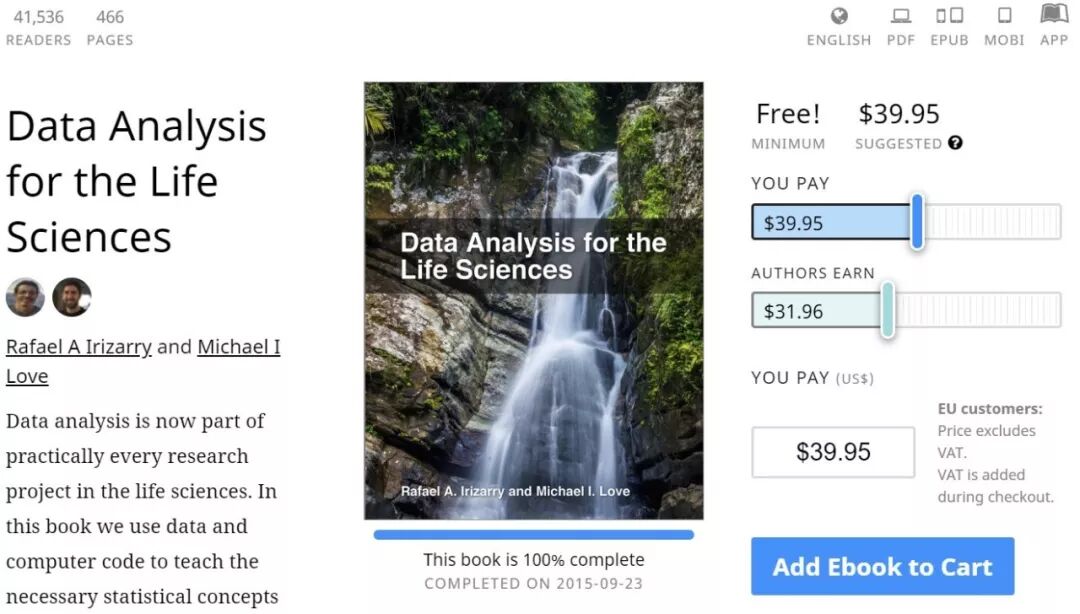Click the You Pay US$ price input
Screen dimensions: 1080x614
point(833,452)
